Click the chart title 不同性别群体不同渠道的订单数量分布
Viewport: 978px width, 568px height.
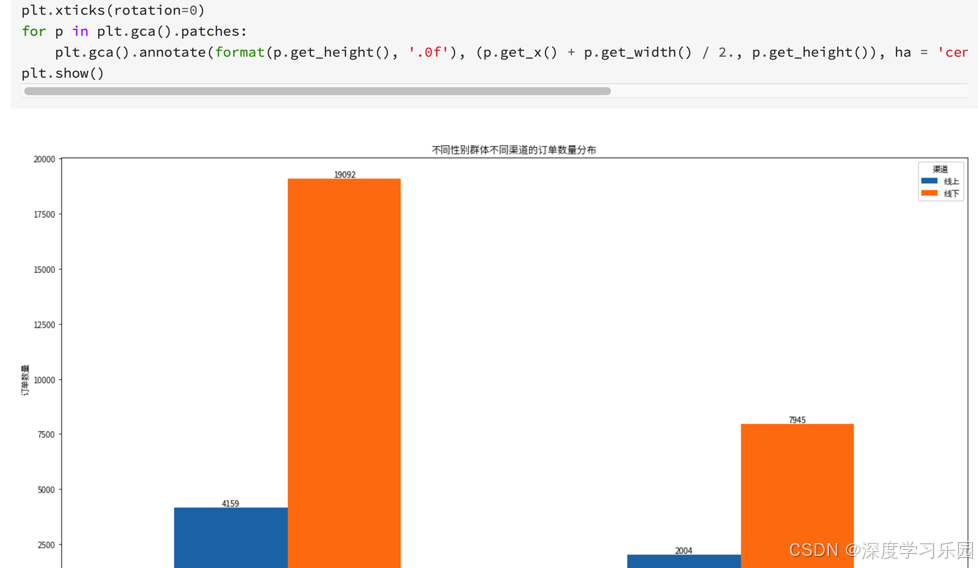click(x=514, y=150)
